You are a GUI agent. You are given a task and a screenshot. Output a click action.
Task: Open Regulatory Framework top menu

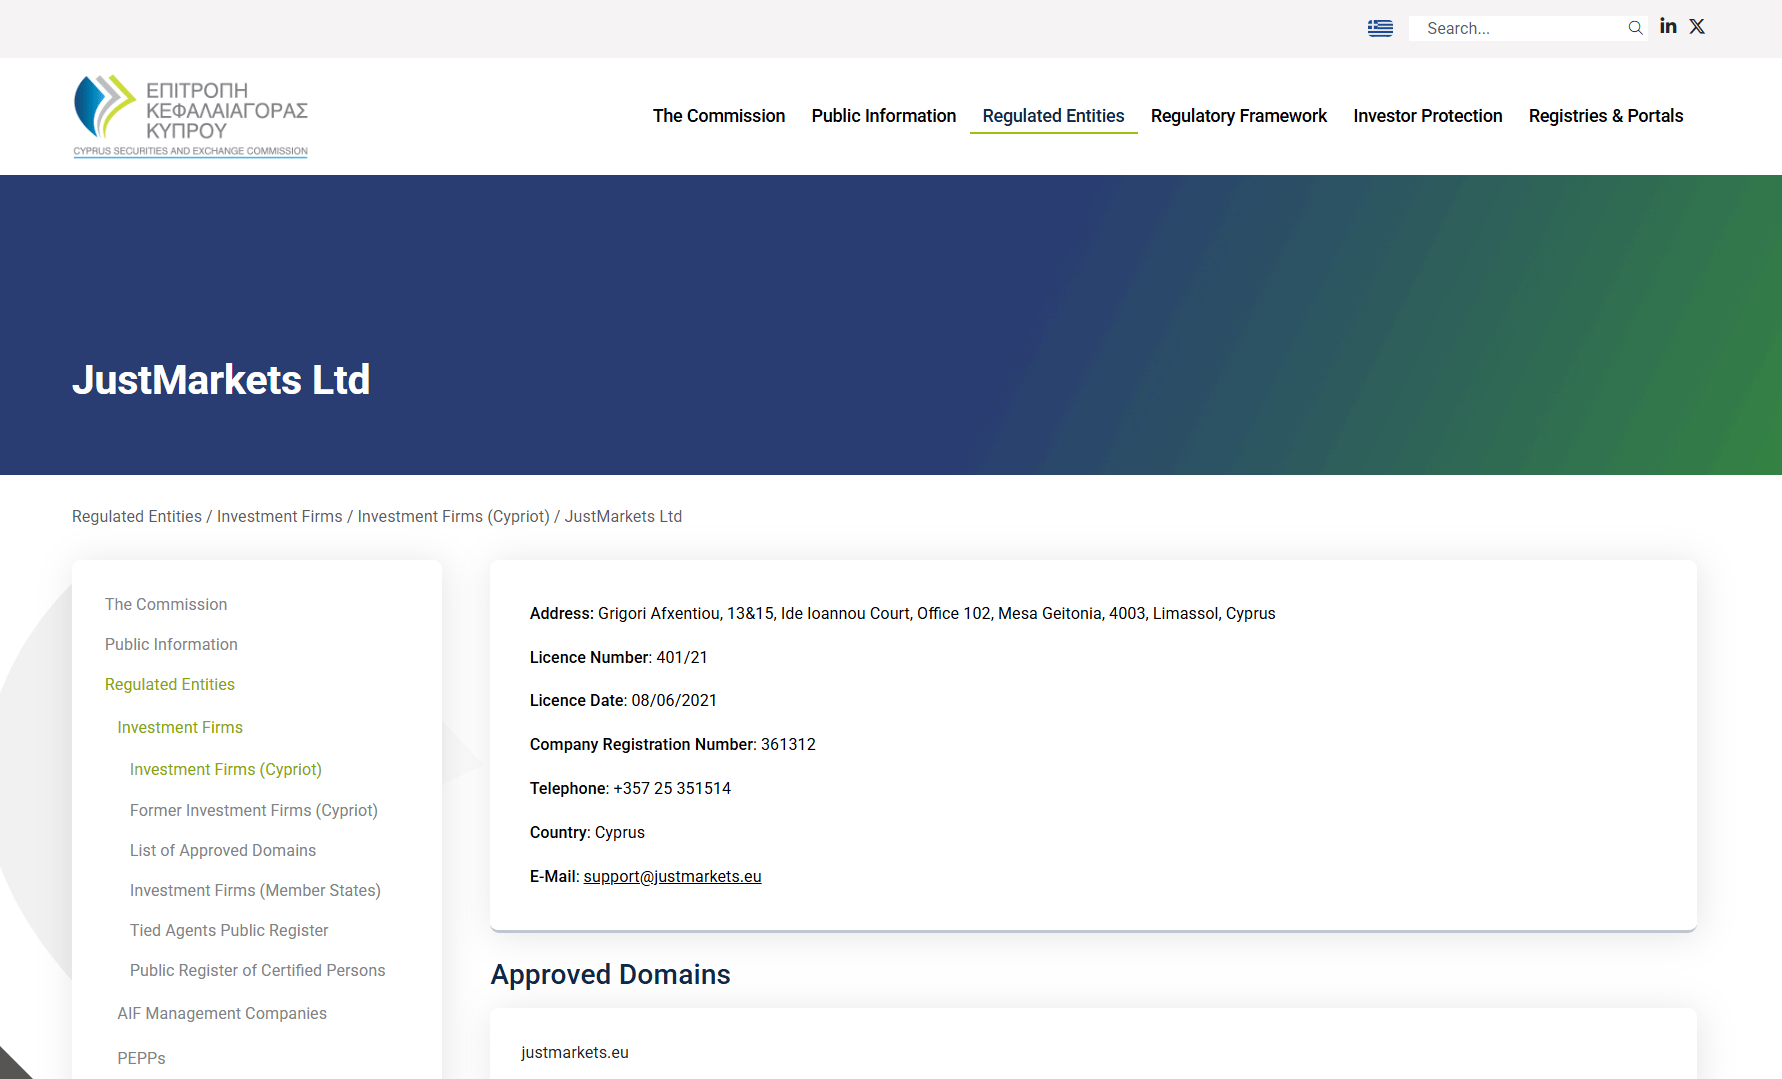coord(1239,116)
